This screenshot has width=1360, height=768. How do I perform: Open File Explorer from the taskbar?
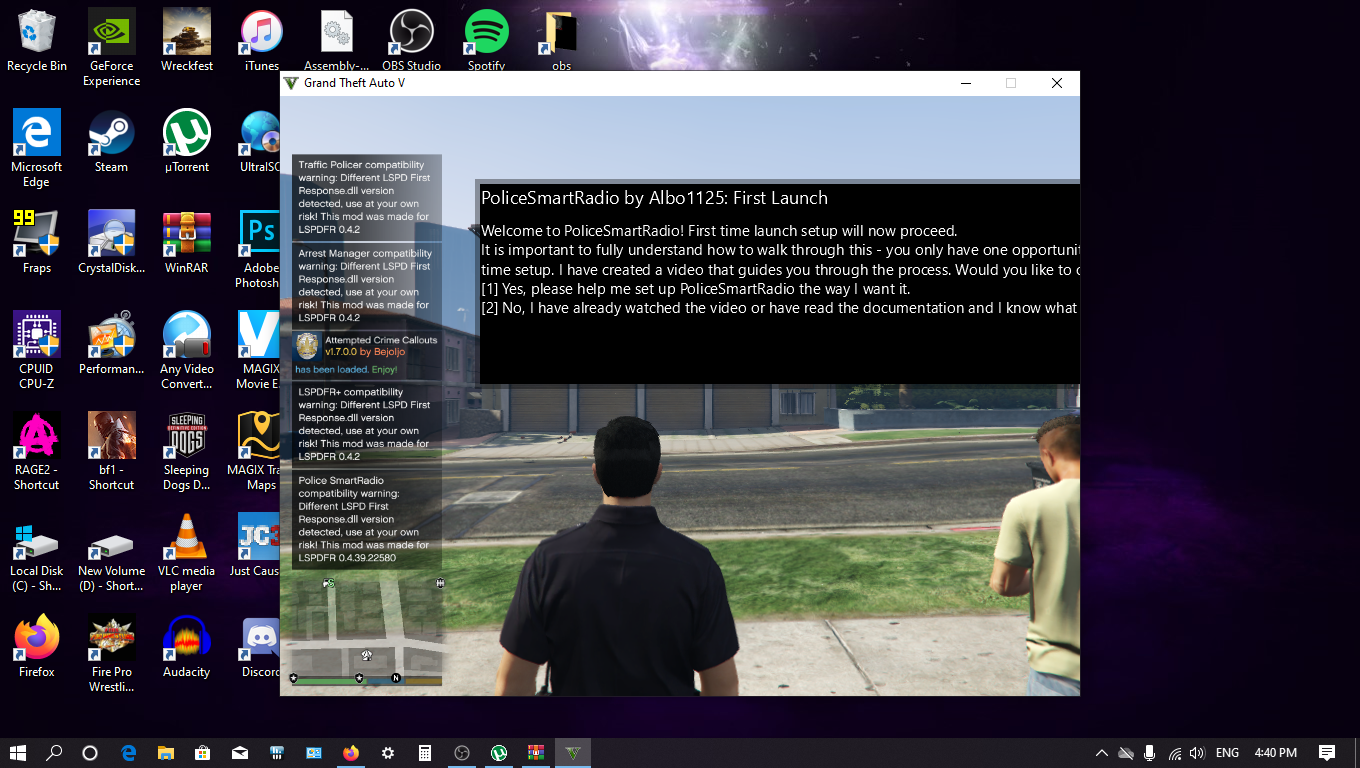point(165,753)
